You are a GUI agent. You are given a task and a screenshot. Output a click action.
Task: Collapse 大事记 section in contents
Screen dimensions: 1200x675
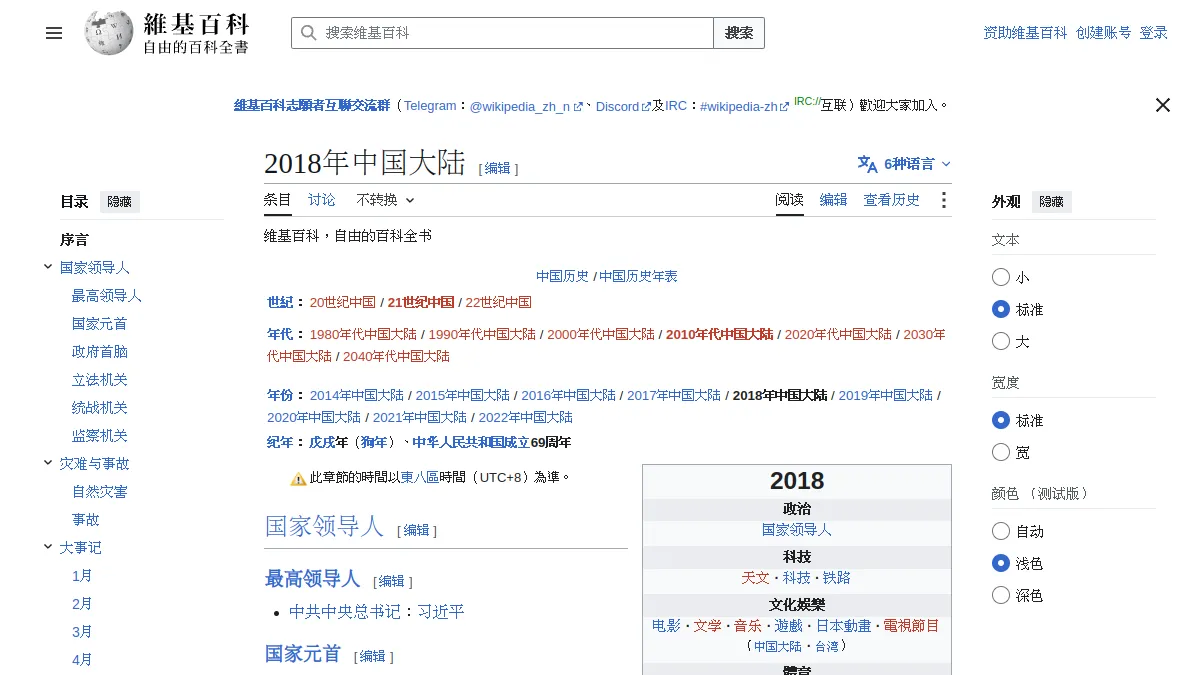[x=48, y=547]
